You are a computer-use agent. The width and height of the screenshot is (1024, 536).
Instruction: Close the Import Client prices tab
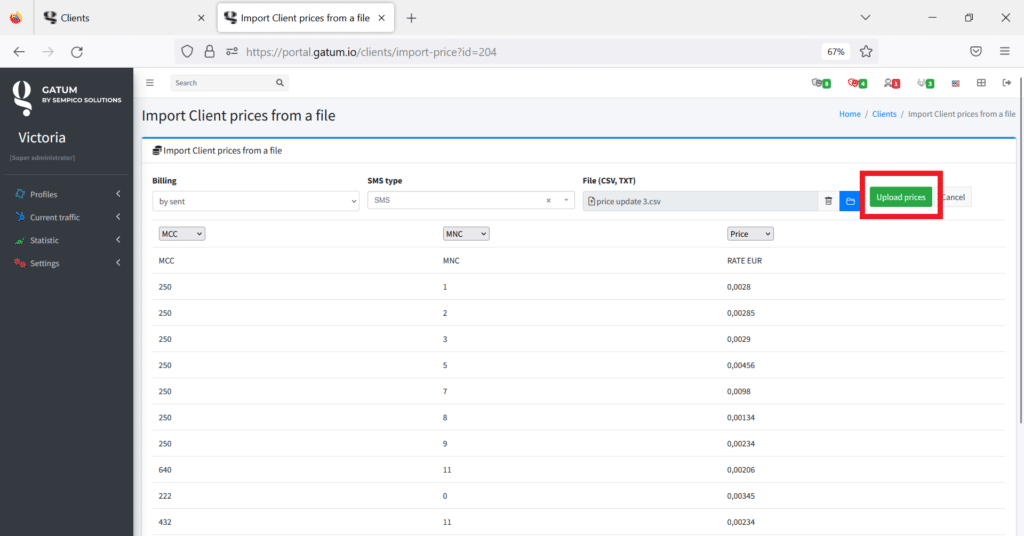pyautogui.click(x=381, y=18)
